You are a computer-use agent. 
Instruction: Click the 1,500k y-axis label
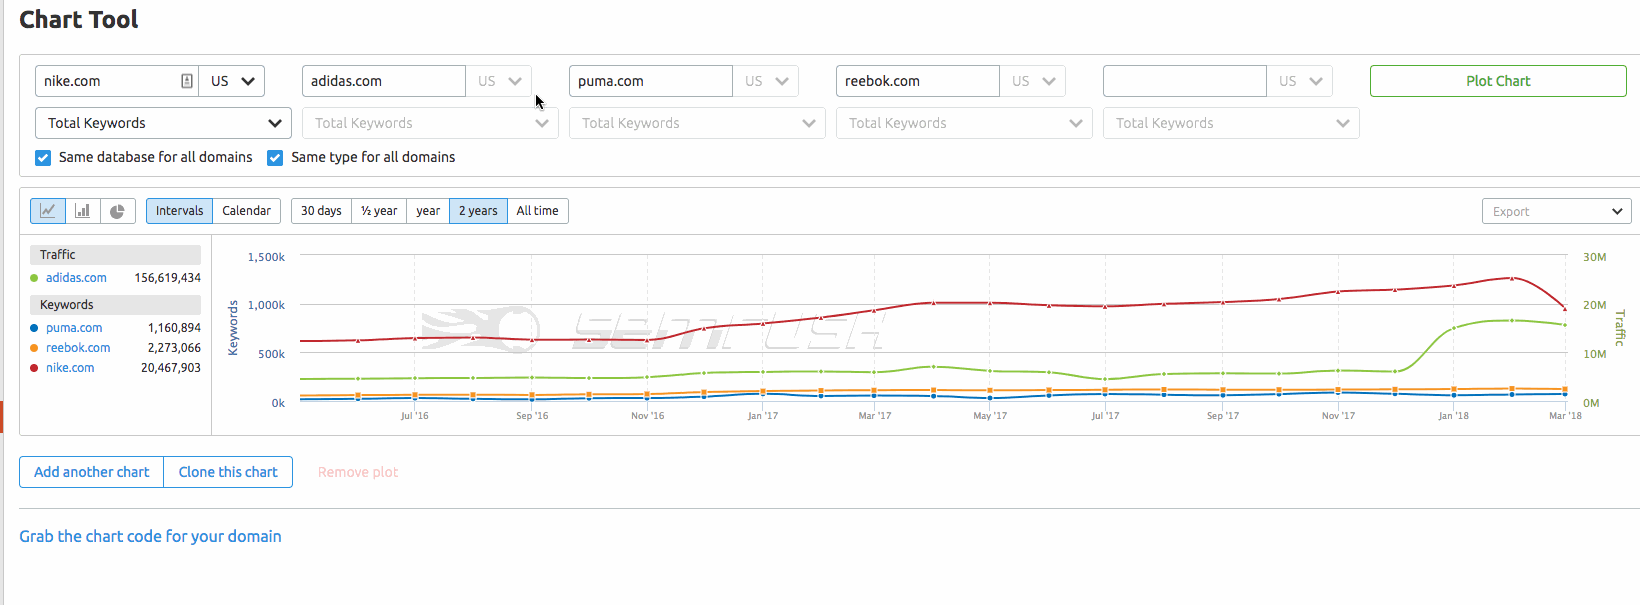(x=266, y=257)
